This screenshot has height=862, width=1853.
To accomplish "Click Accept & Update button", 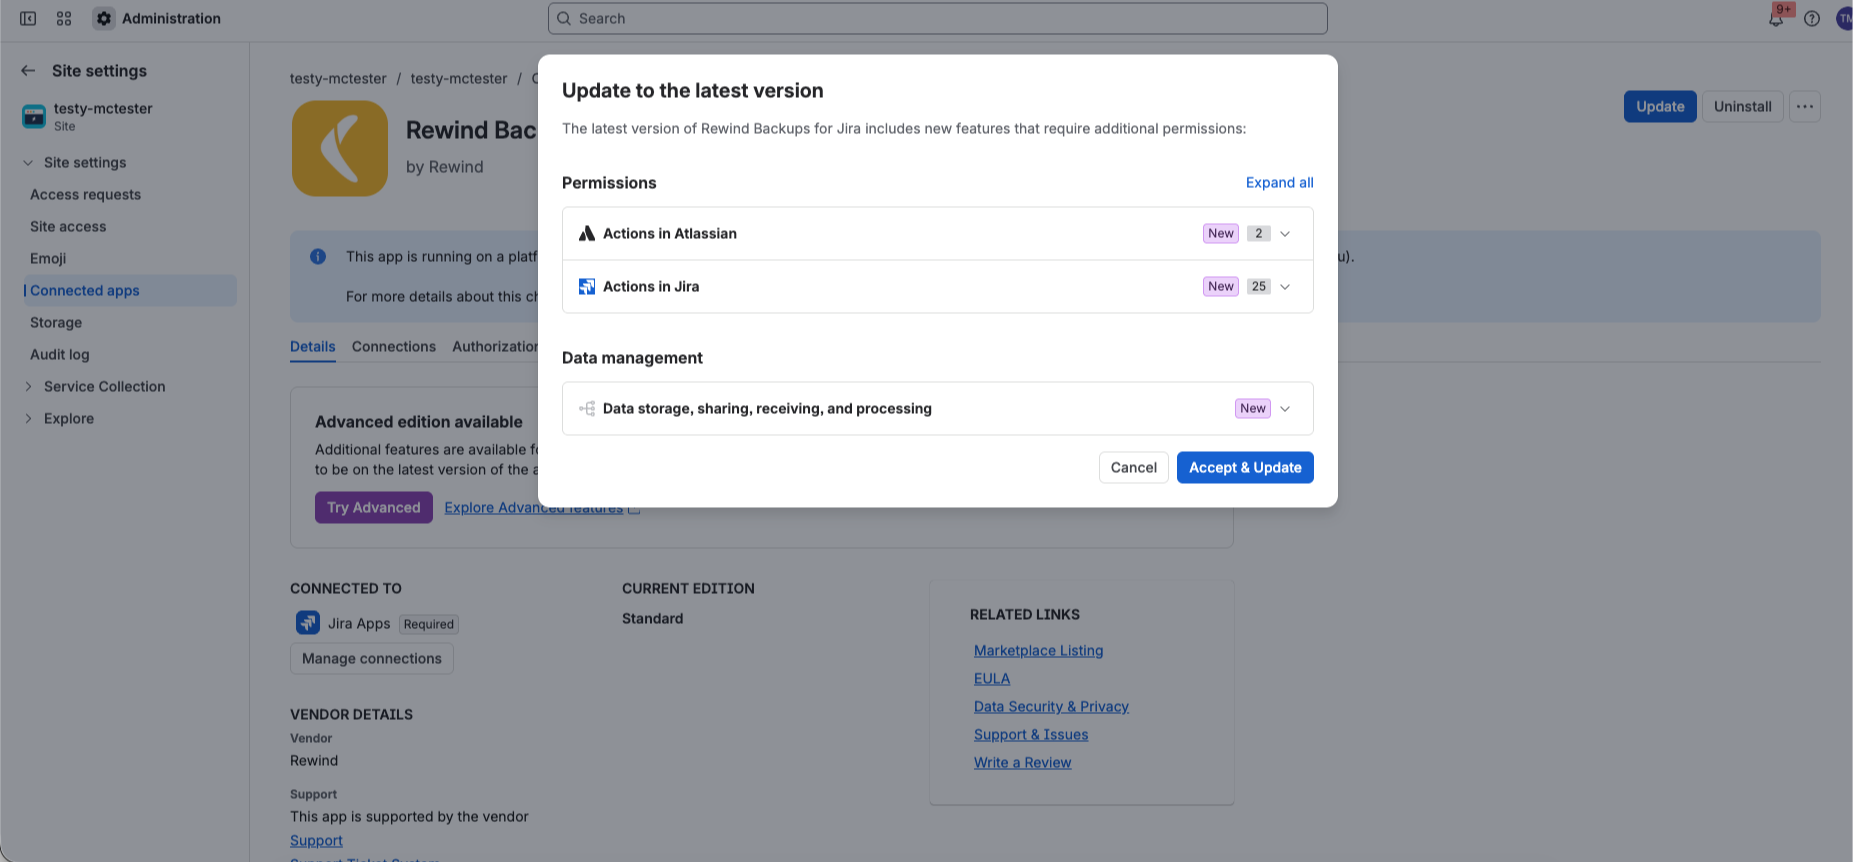I will pos(1245,467).
